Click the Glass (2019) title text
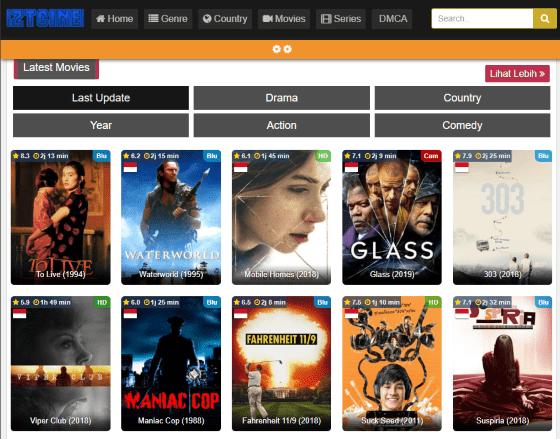560x439 pixels. [x=392, y=274]
